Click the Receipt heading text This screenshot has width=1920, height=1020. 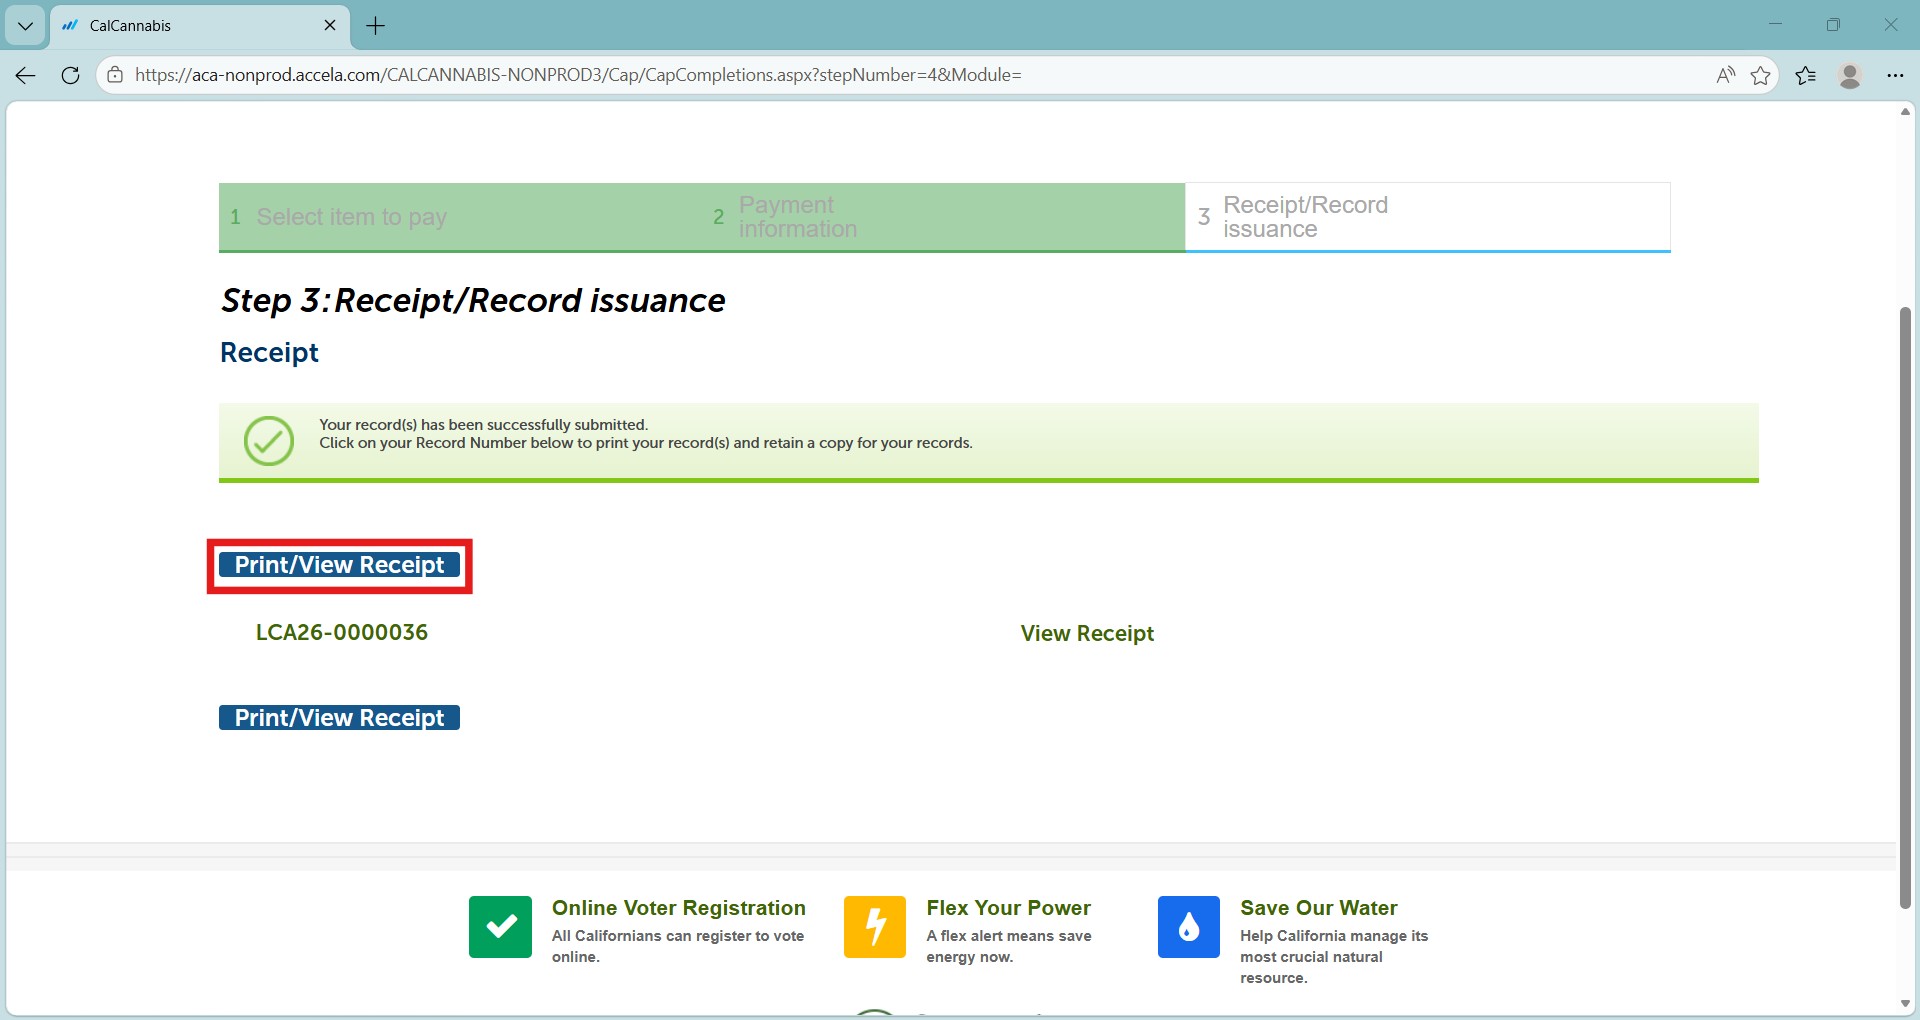click(269, 353)
